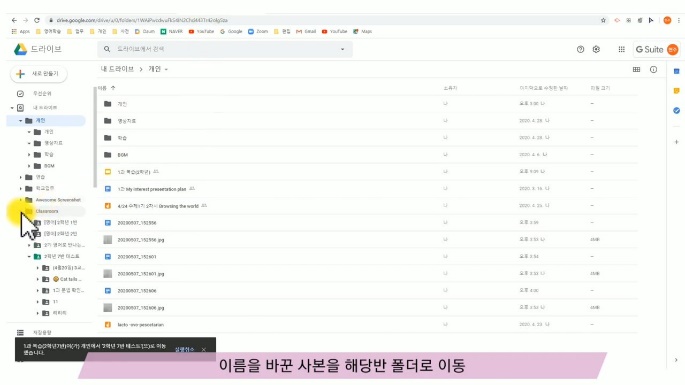
Task: Show the details info panel icon
Action: point(653,69)
